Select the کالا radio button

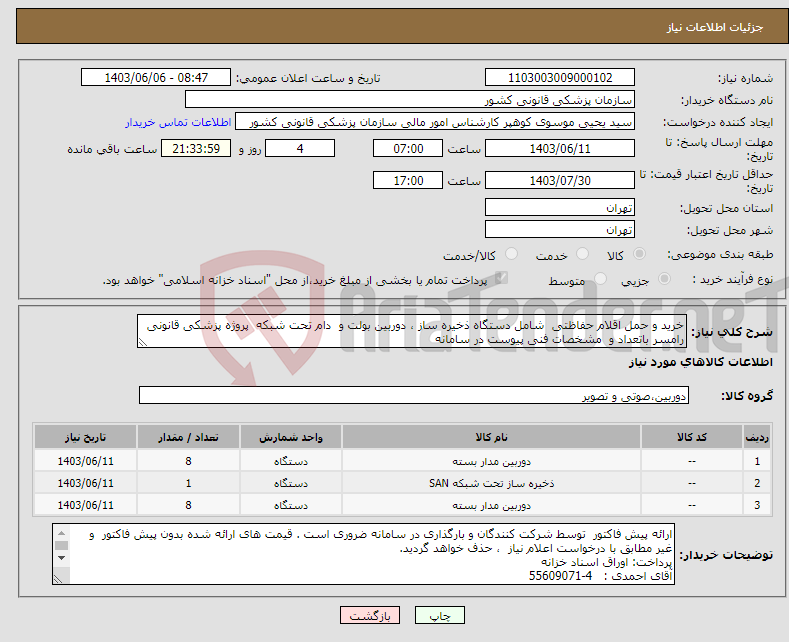coord(639,254)
